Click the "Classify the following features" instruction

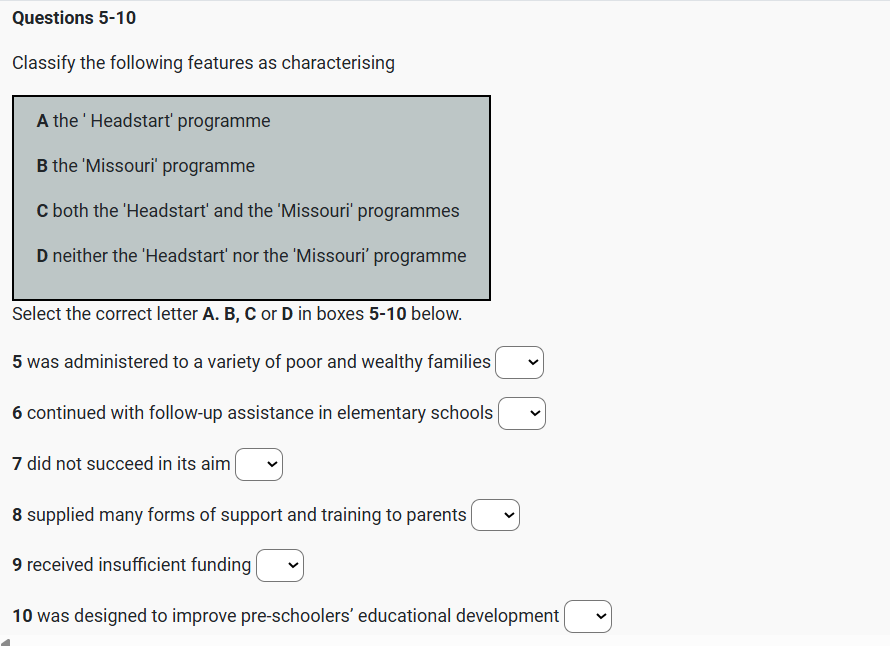pos(203,63)
